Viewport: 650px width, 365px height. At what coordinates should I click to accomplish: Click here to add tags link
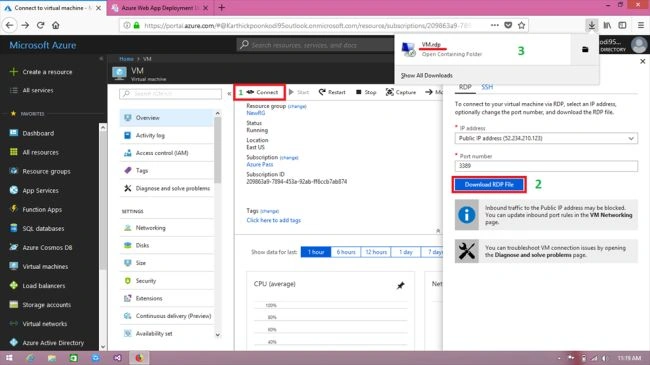click(x=274, y=220)
